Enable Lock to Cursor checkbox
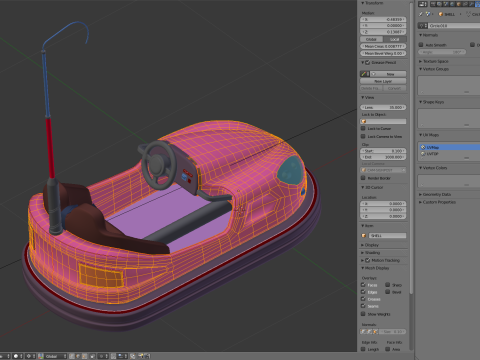This screenshot has width=480, height=360. [x=363, y=128]
